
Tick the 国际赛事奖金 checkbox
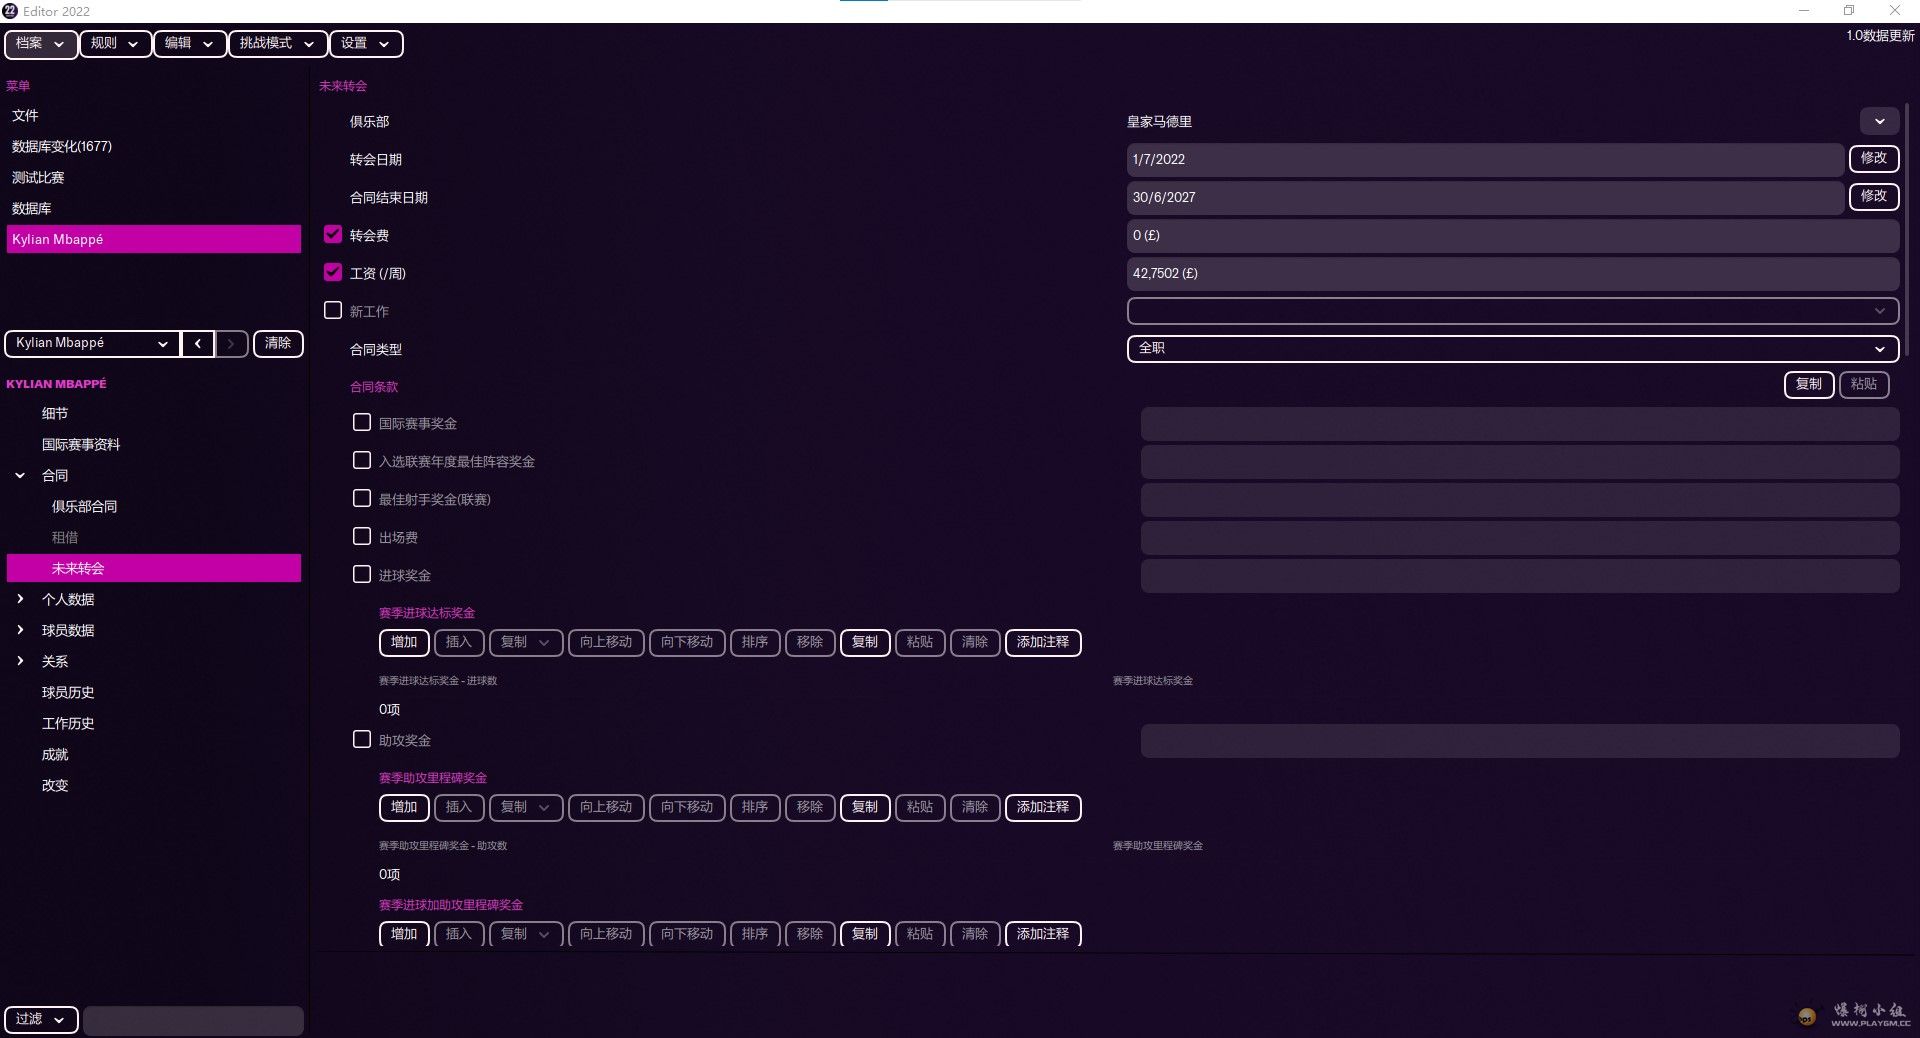[362, 423]
